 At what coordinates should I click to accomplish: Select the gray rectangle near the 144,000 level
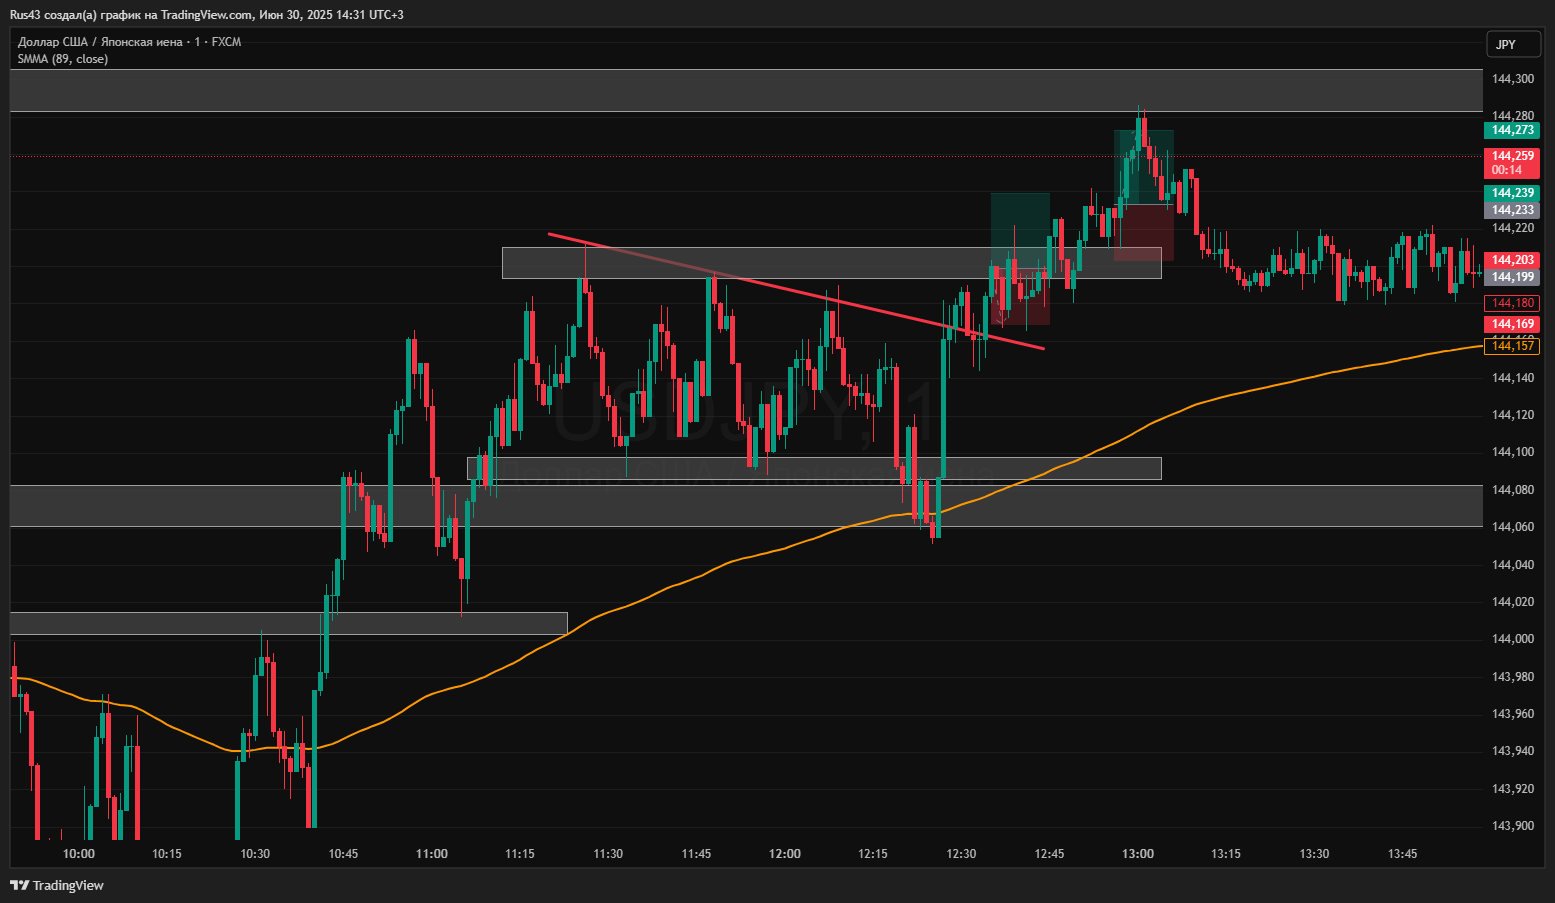[x=289, y=623]
